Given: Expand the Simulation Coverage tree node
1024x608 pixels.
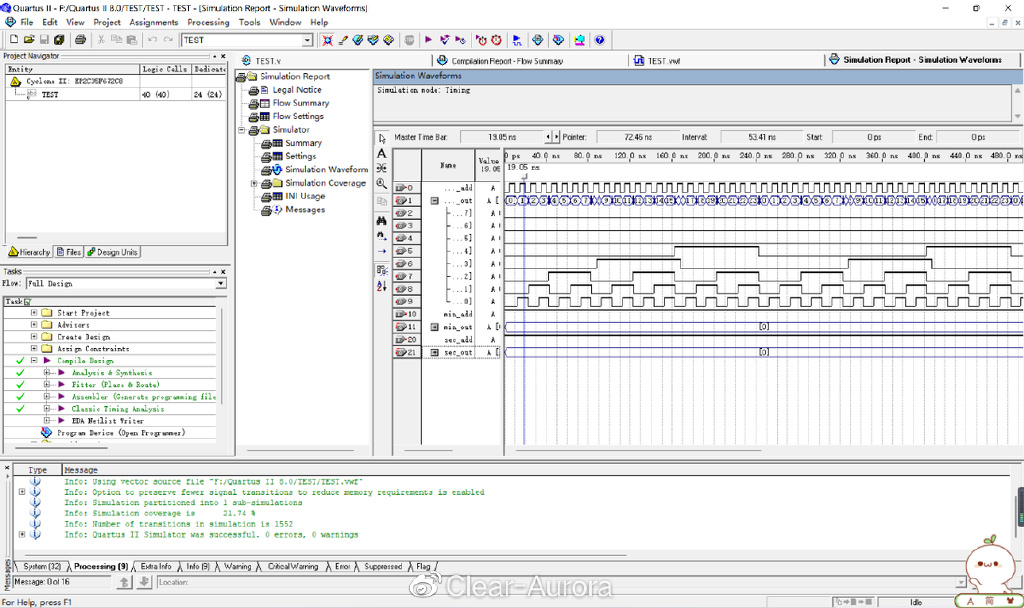Looking at the screenshot, I should click(254, 184).
